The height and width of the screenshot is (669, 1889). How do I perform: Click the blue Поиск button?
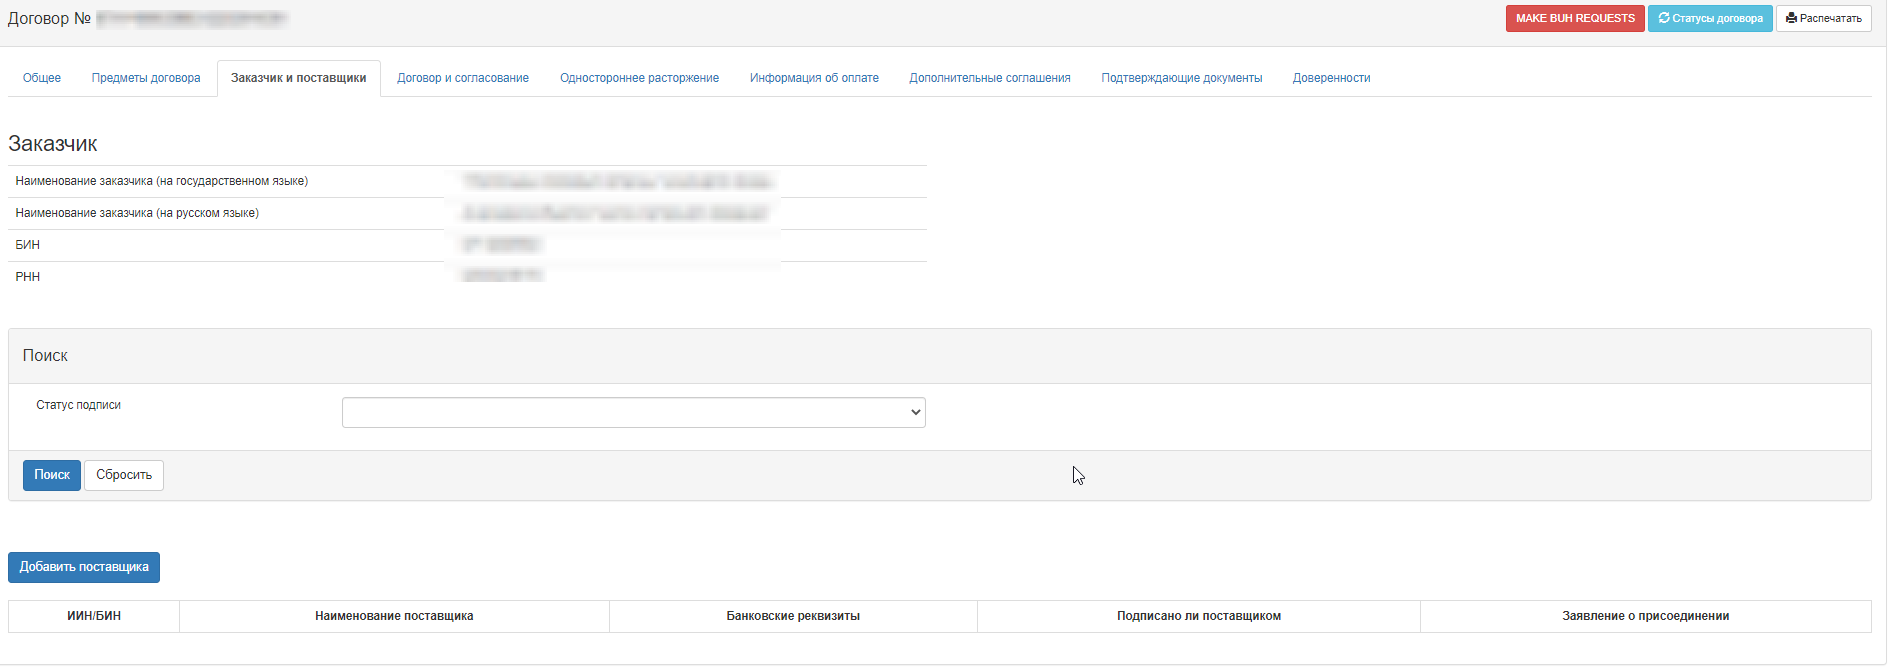coord(52,475)
